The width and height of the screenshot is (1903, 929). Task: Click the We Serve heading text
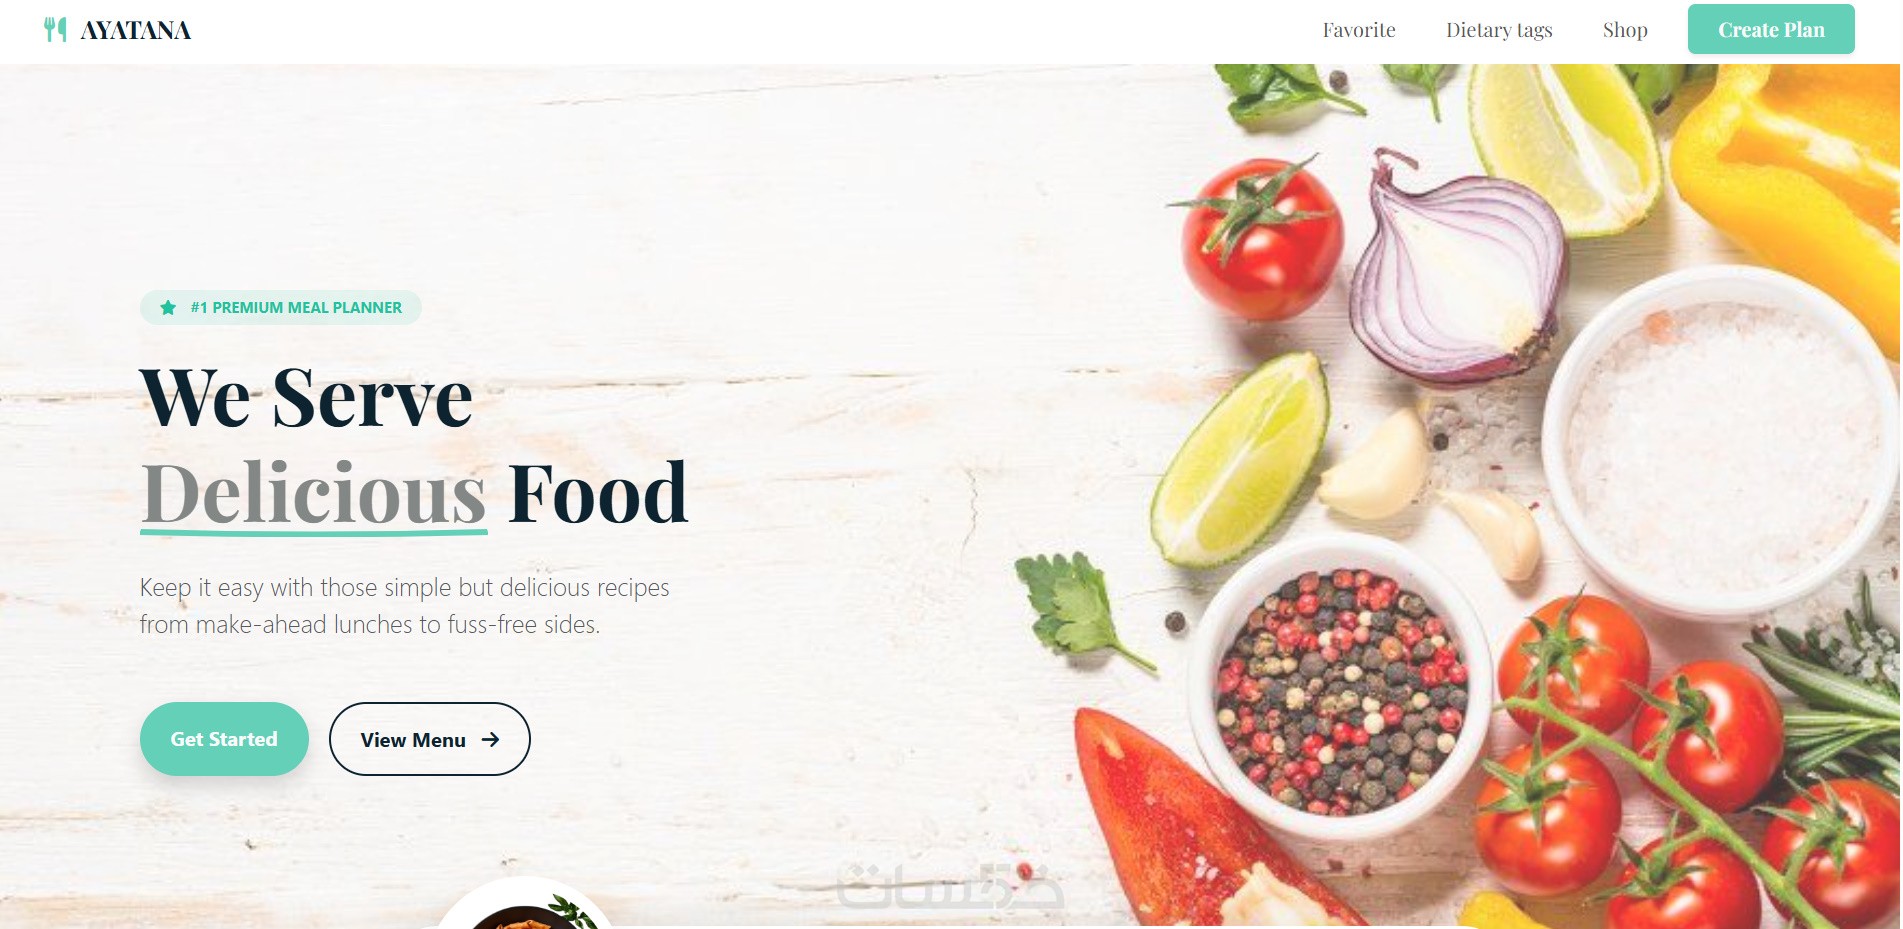click(x=306, y=397)
